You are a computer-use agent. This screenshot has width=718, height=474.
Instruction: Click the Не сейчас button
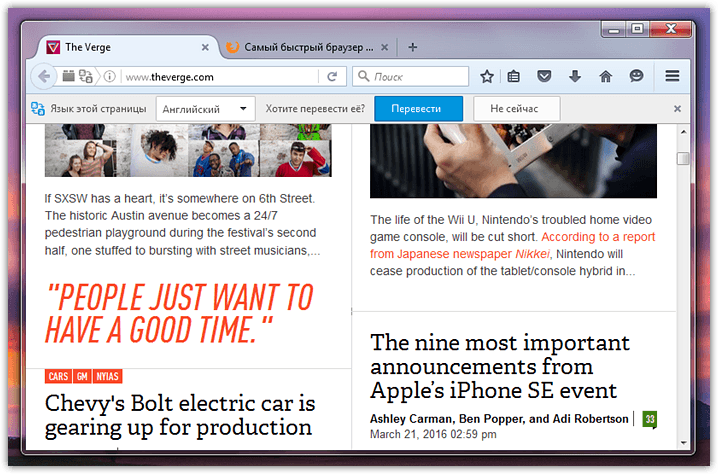(514, 108)
